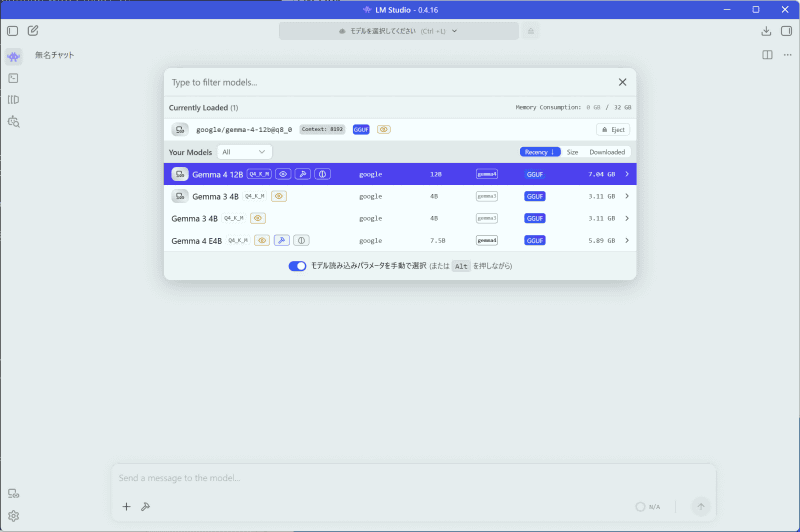
Task: Click google/gemma-4-12b@q8_0 loaded model name
Action: pos(244,130)
